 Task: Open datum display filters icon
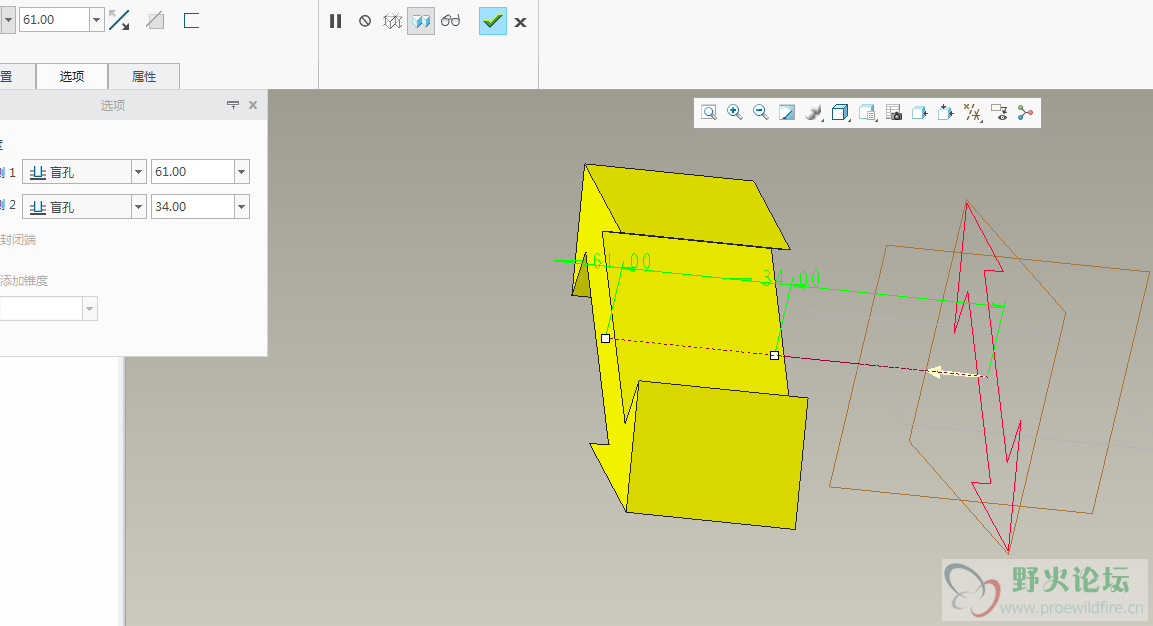click(972, 113)
